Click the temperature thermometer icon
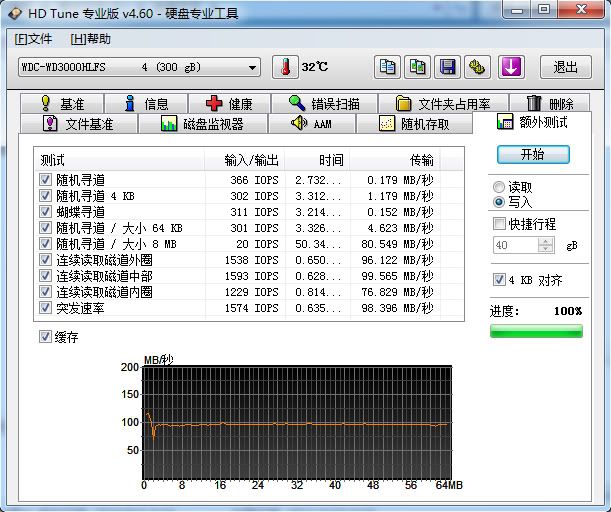This screenshot has width=611, height=512. tap(285, 67)
